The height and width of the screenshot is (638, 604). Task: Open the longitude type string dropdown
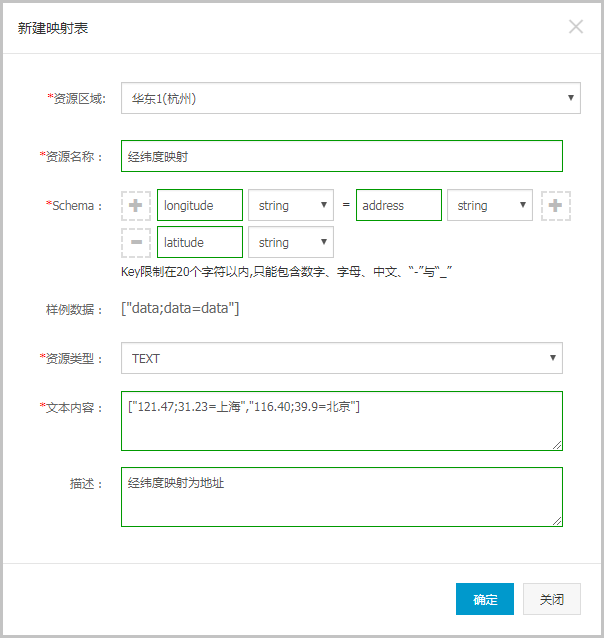tap(291, 205)
